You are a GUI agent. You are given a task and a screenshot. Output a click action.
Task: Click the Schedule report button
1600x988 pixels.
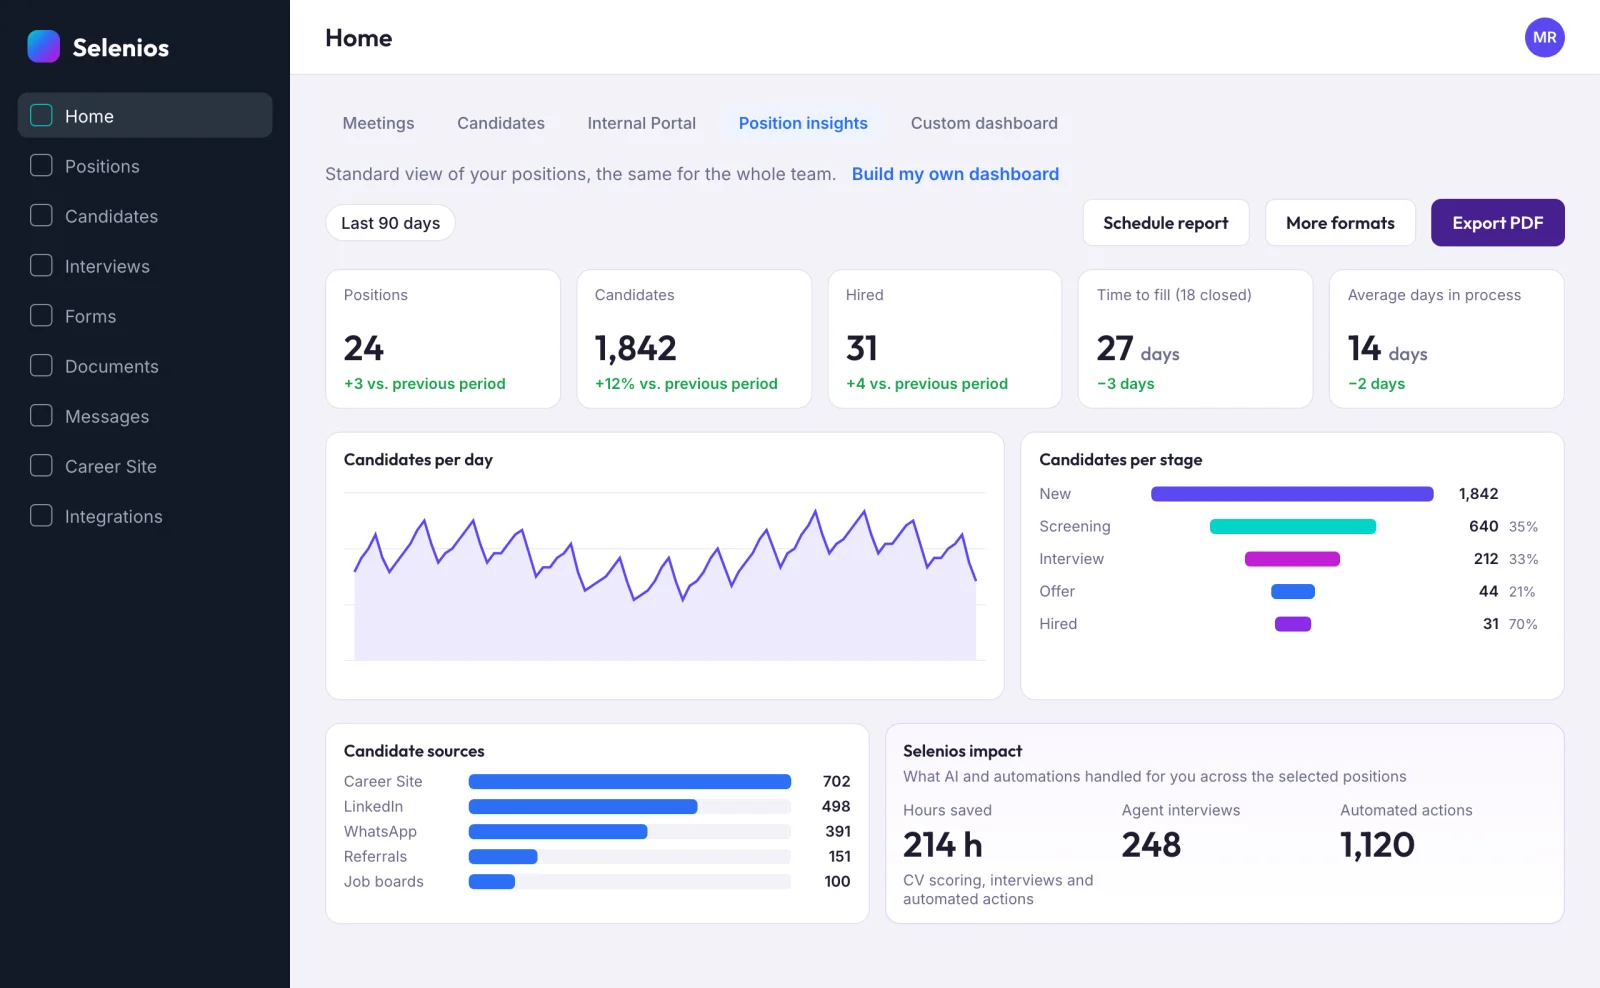coord(1166,223)
